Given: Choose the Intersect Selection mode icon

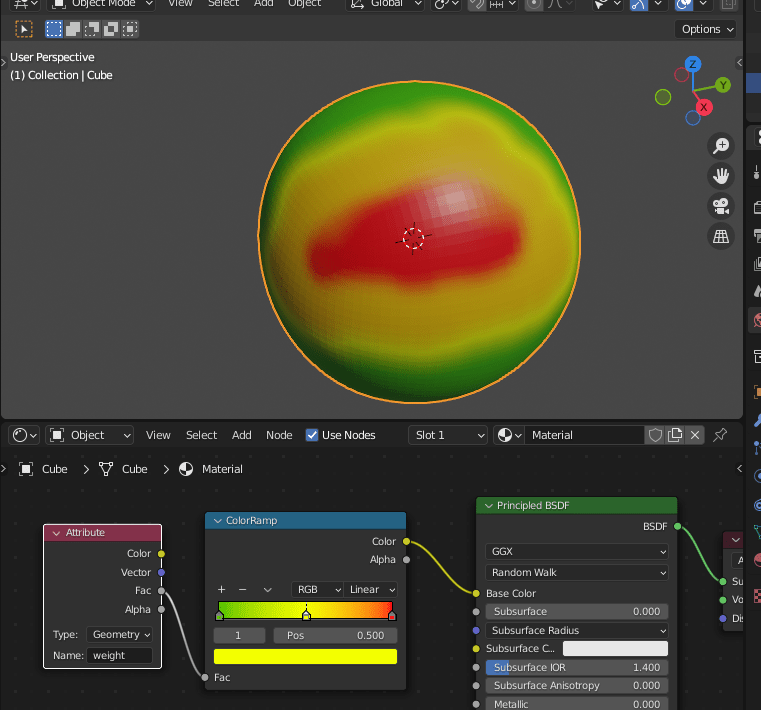Looking at the screenshot, I should pyautogui.click(x=130, y=29).
